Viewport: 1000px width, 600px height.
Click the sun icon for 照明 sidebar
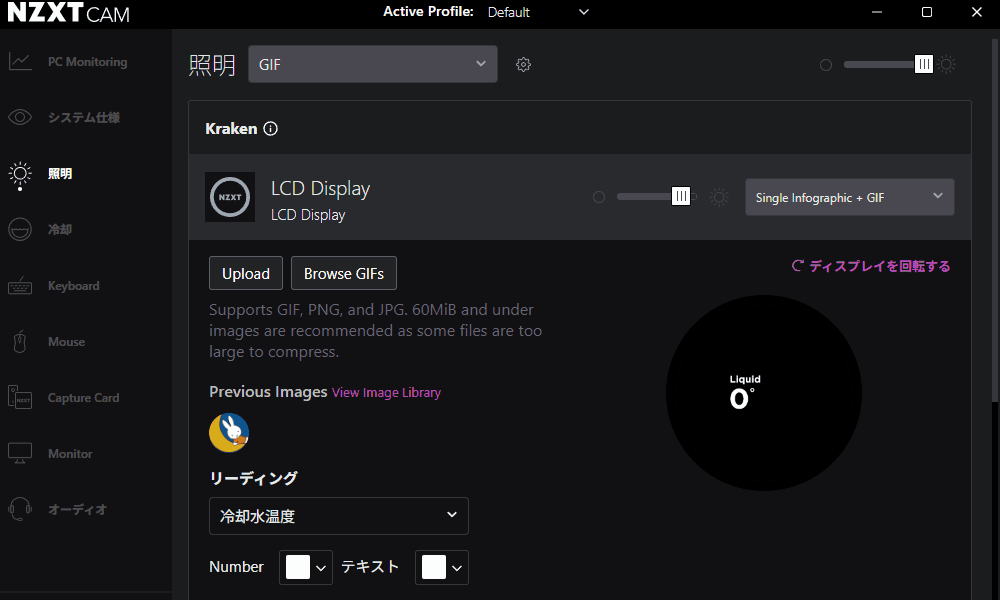20,174
